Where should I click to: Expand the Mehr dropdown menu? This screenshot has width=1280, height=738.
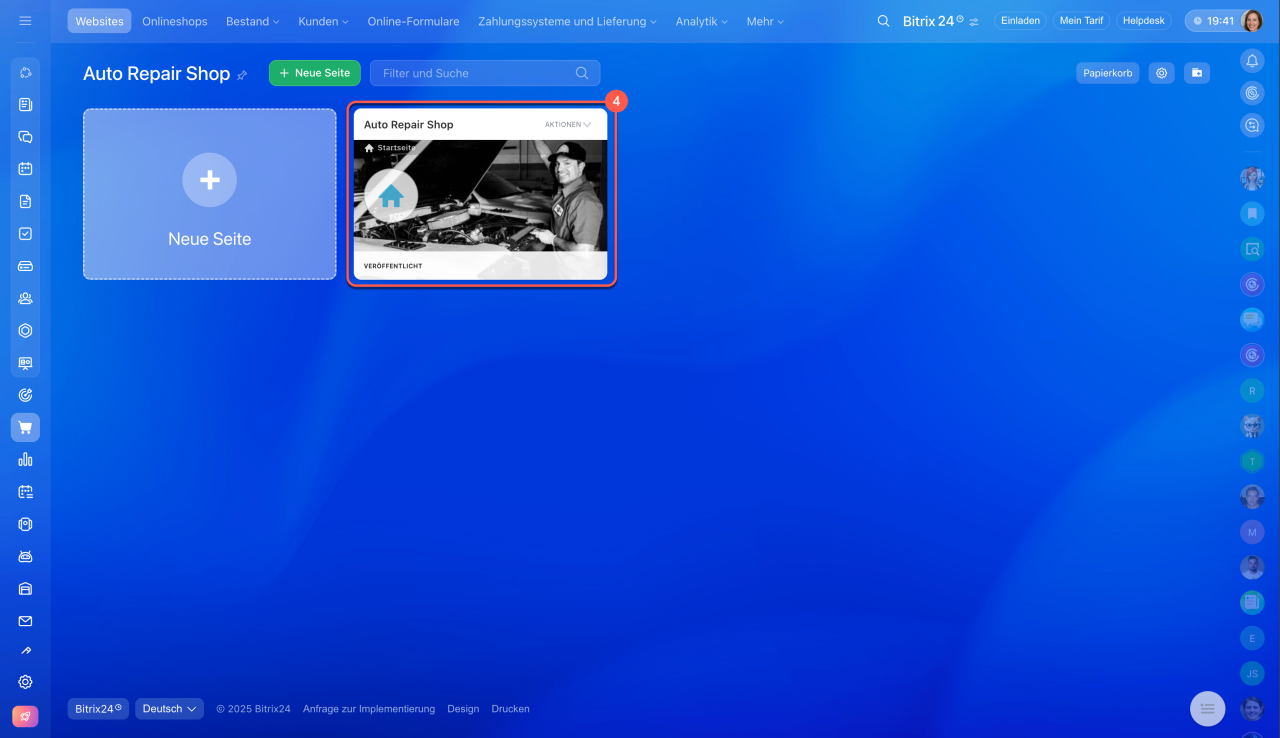click(x=765, y=21)
